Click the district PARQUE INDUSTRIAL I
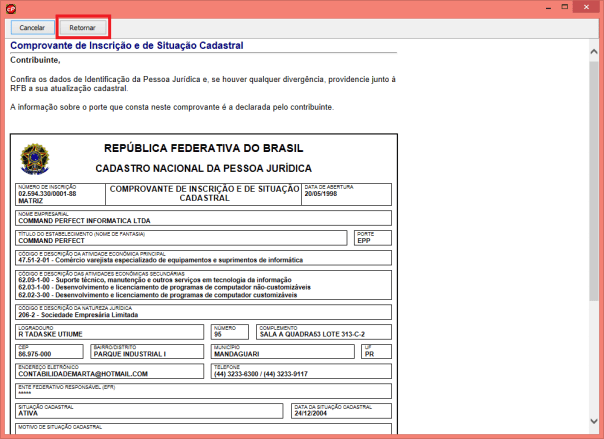 tap(130, 354)
